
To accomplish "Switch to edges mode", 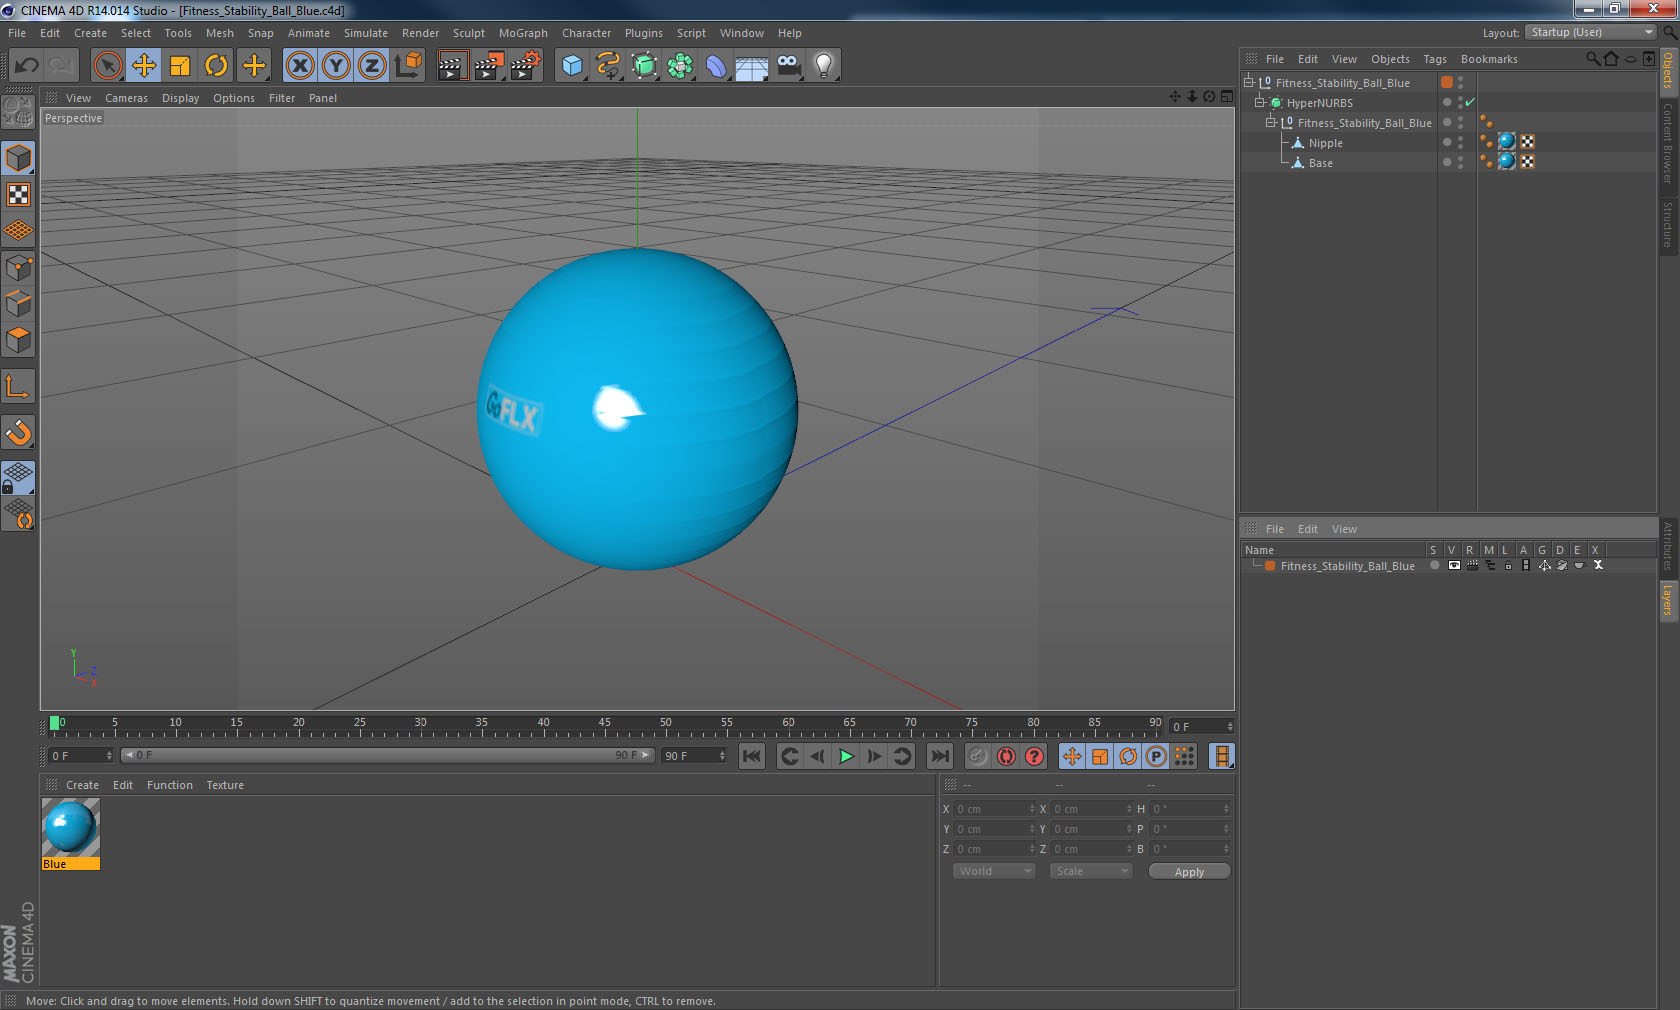I will [19, 304].
